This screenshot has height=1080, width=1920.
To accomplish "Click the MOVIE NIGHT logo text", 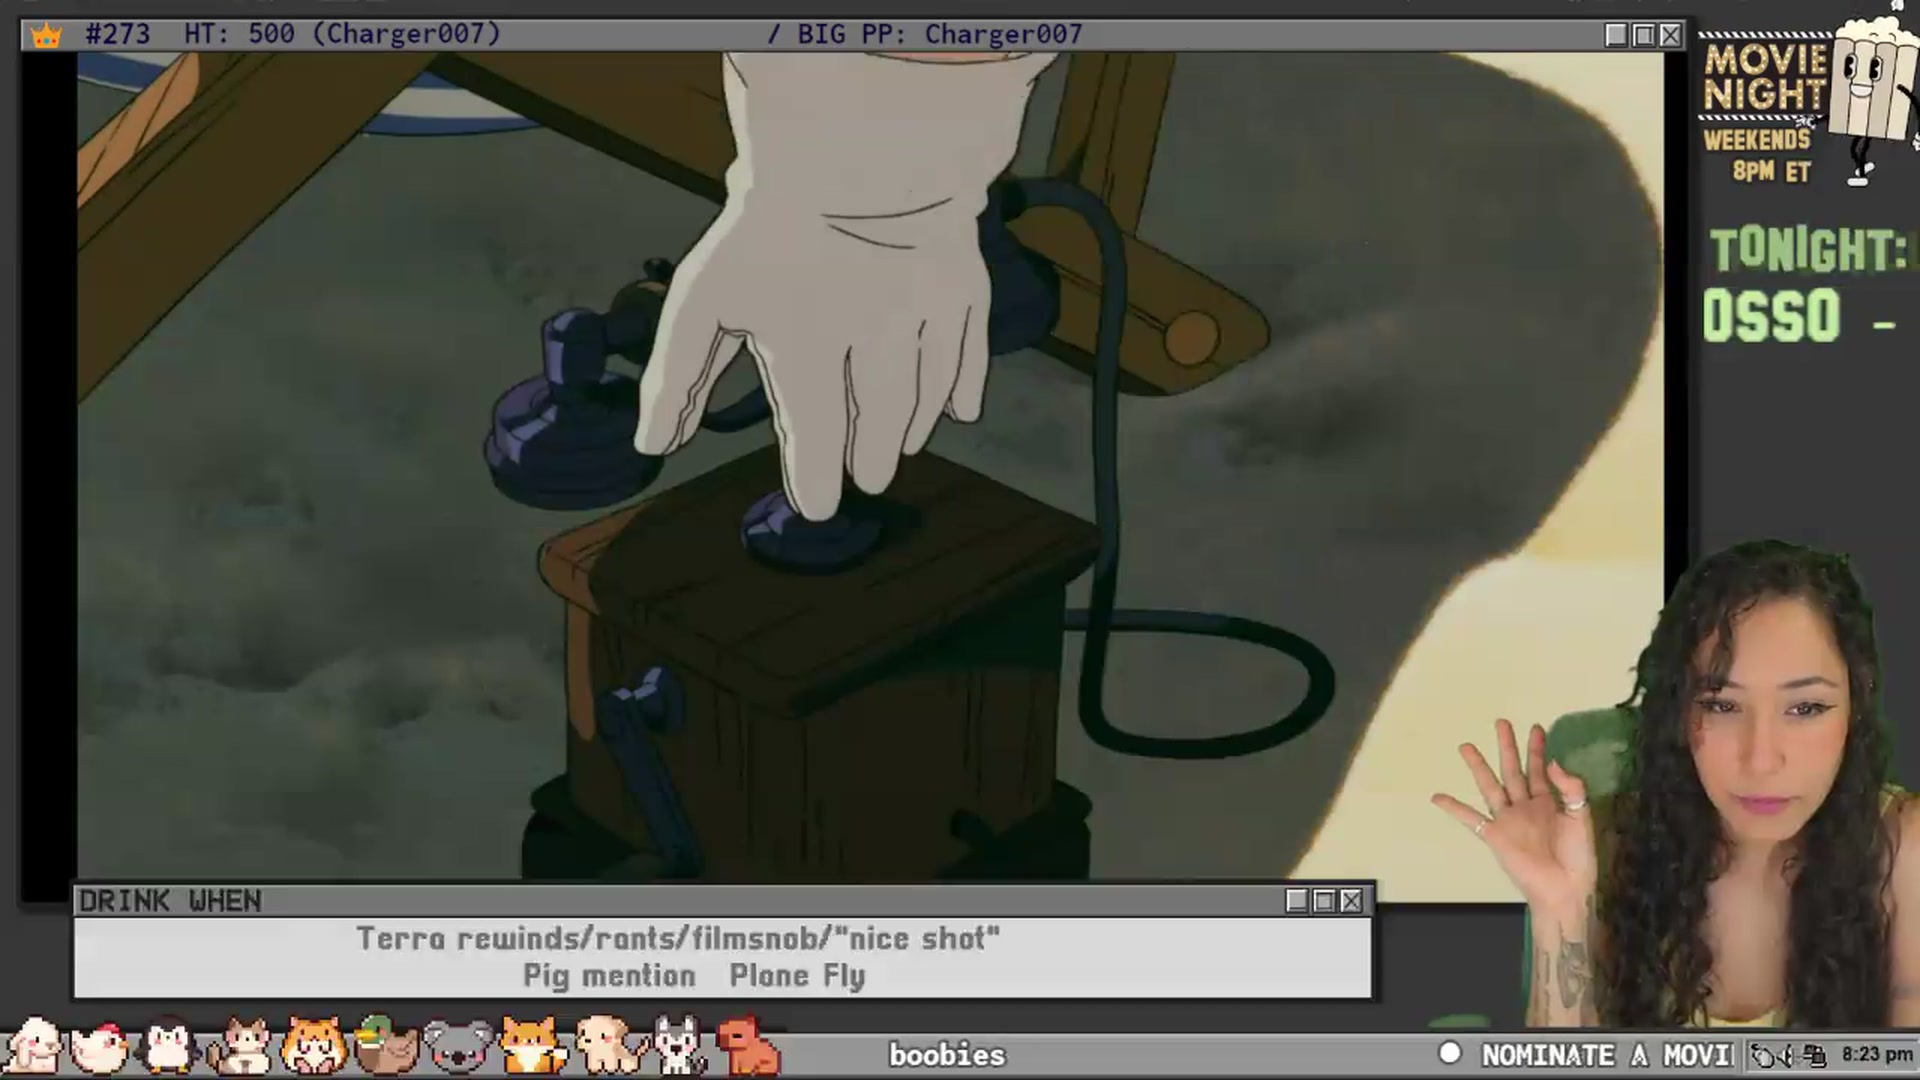I will [x=1766, y=77].
